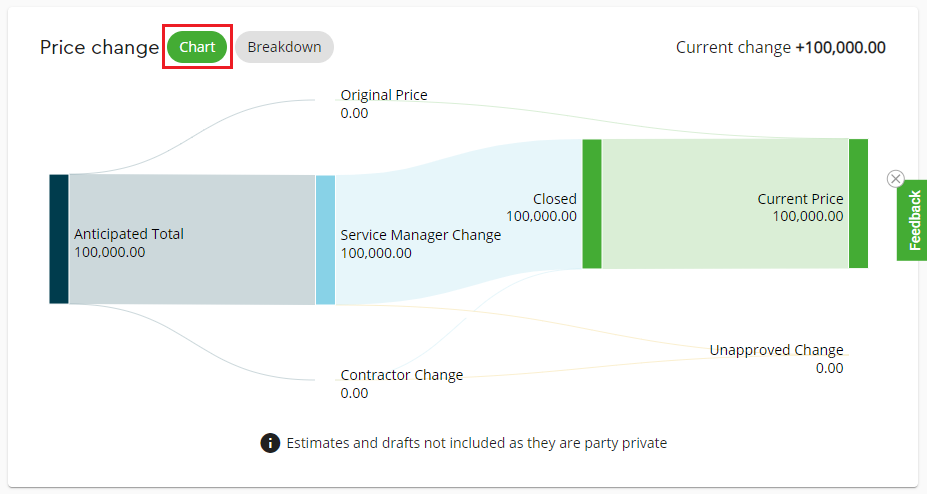Click the Closed 100,000.00 label

[x=541, y=207]
